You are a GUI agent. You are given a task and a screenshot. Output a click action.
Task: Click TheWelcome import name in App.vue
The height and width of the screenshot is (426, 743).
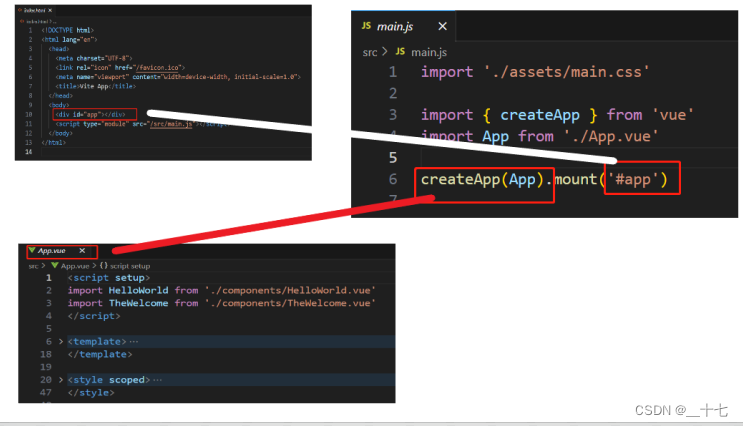[x=138, y=303]
